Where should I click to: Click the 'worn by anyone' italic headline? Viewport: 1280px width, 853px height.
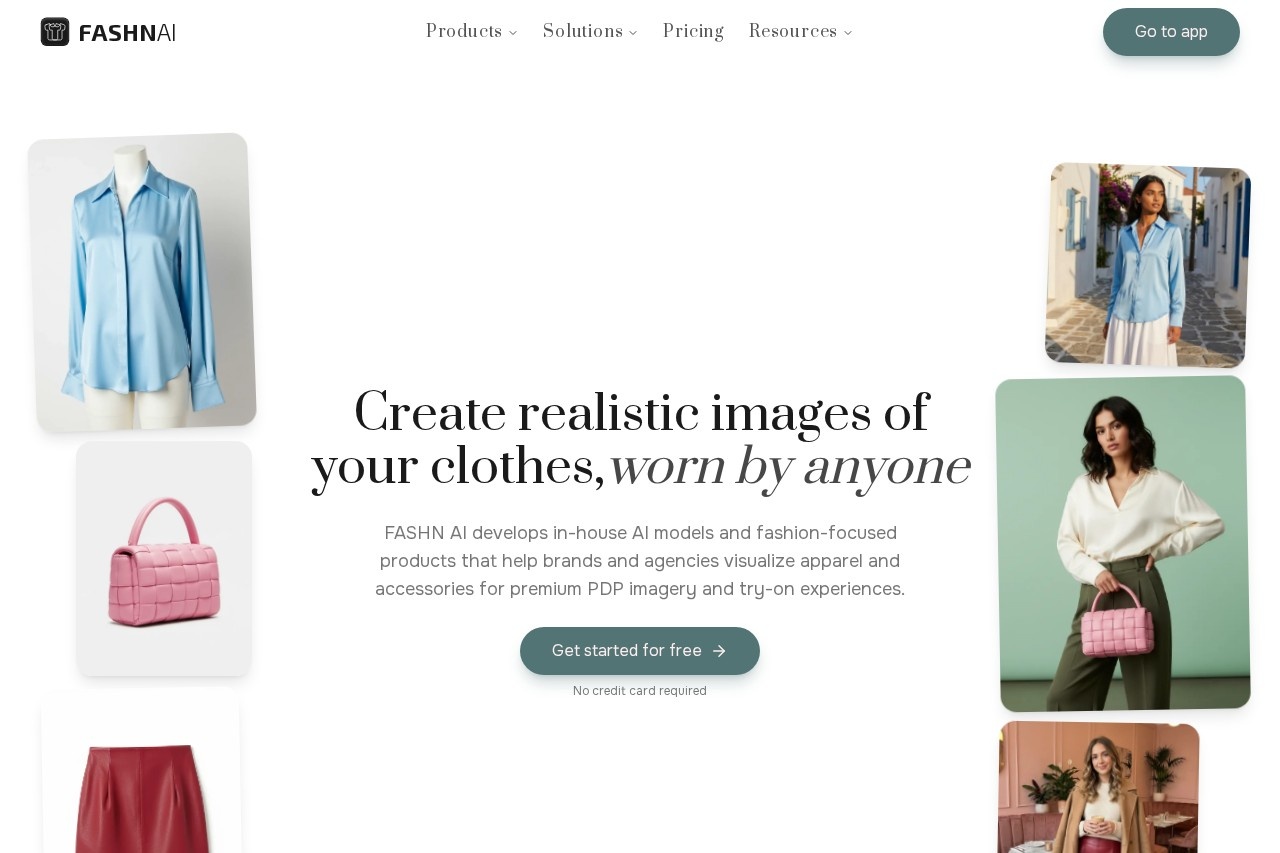[790, 467]
